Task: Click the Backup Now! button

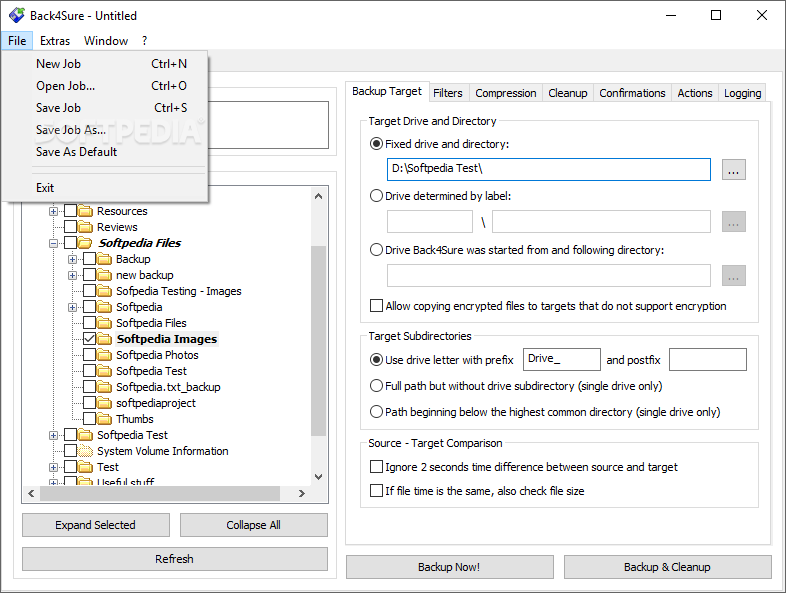Action: coord(450,567)
